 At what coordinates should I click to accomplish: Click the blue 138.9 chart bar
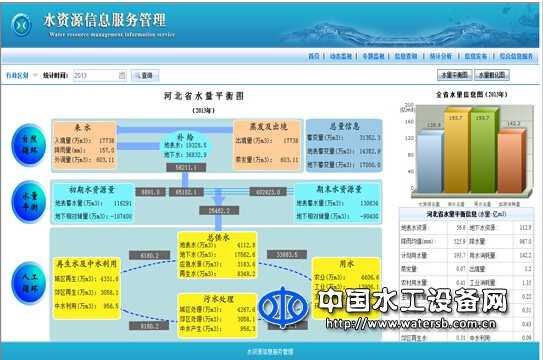[x=430, y=162]
